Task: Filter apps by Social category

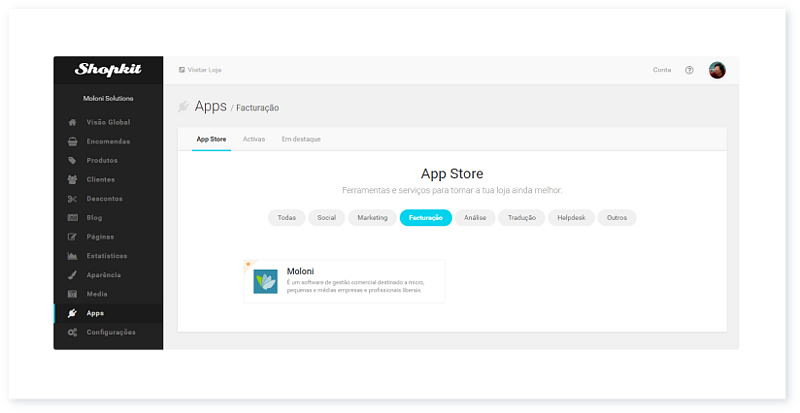Action: (x=327, y=217)
